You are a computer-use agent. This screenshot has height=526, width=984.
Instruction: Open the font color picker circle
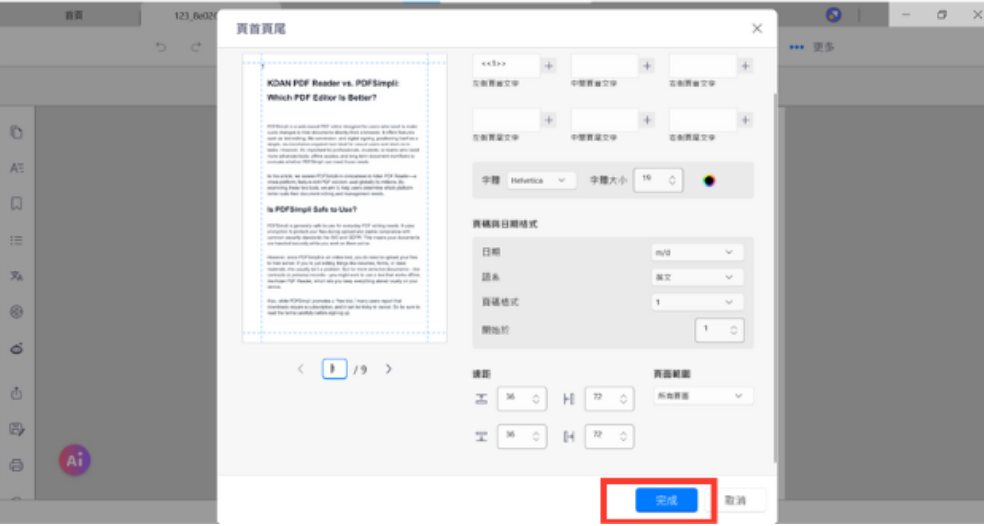click(x=709, y=181)
